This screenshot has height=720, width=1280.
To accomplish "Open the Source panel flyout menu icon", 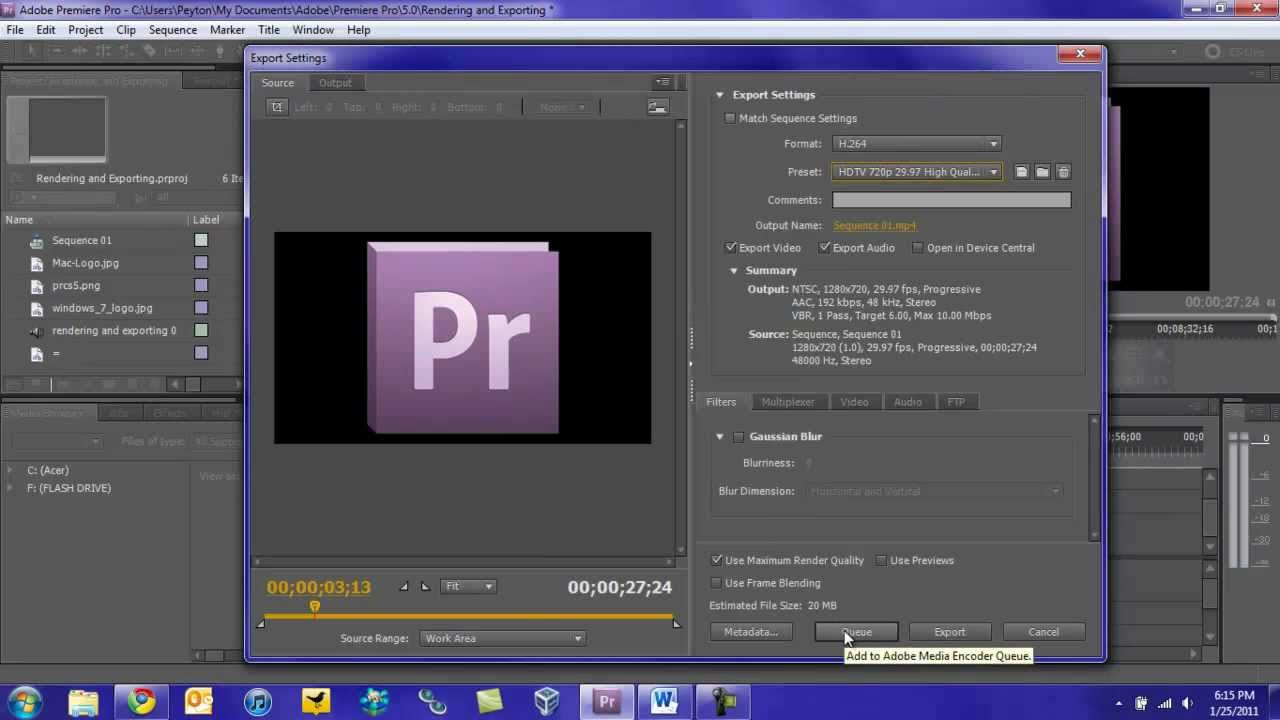I will click(x=662, y=82).
